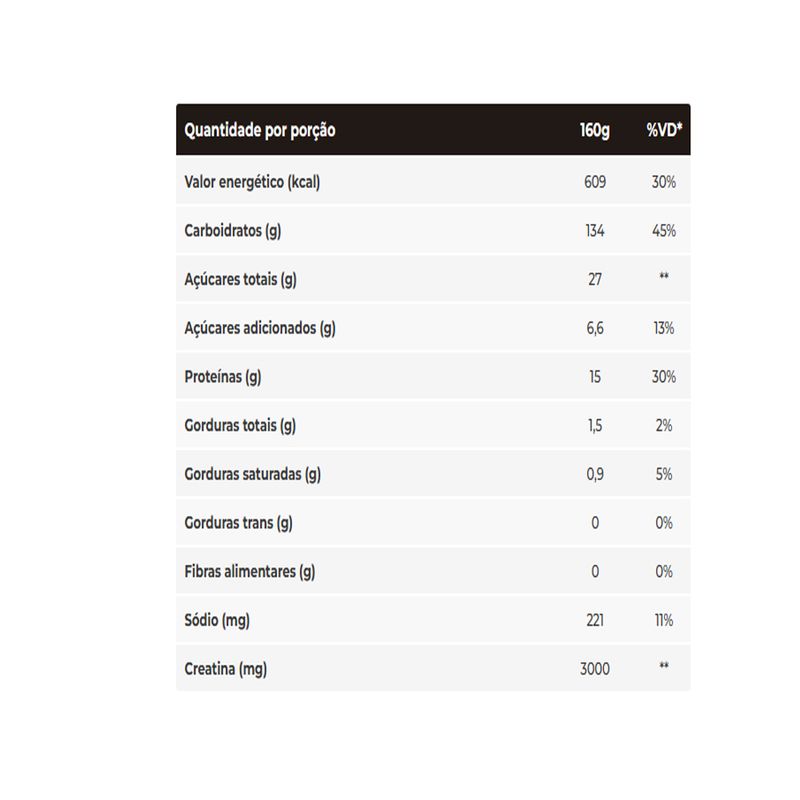
Task: Select the 160g serving size header
Action: [x=594, y=131]
